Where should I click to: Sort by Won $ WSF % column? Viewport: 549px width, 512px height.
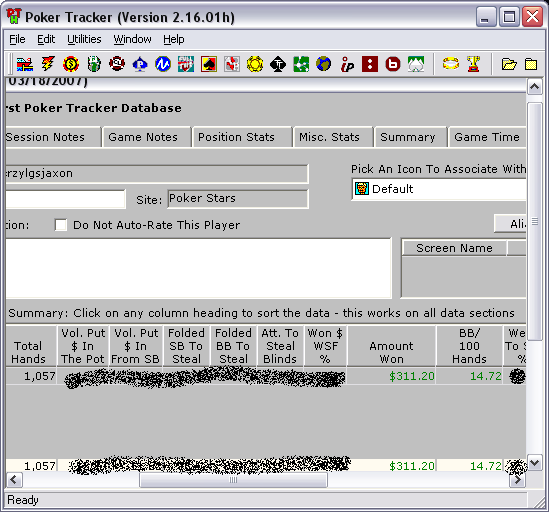(325, 346)
